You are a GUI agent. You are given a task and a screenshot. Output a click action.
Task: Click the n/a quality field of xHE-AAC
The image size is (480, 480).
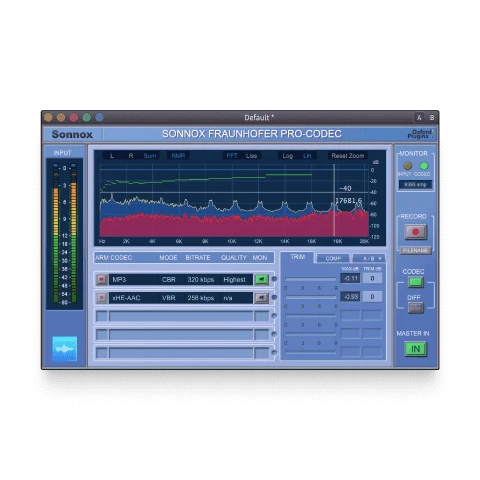(236, 298)
